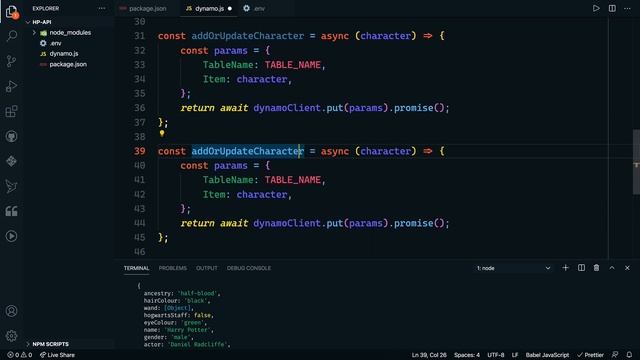Click the highlighted 'addOrUpdateCharacter' on line 39
Screen dimensions: 640x360
coord(247,151)
